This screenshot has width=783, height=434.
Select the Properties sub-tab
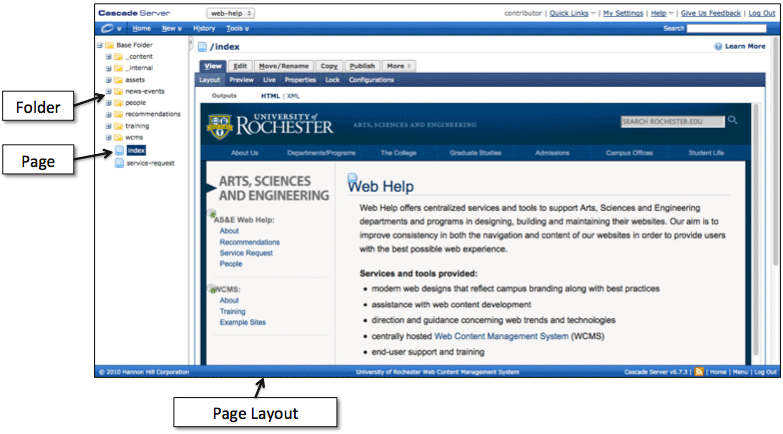tap(300, 80)
